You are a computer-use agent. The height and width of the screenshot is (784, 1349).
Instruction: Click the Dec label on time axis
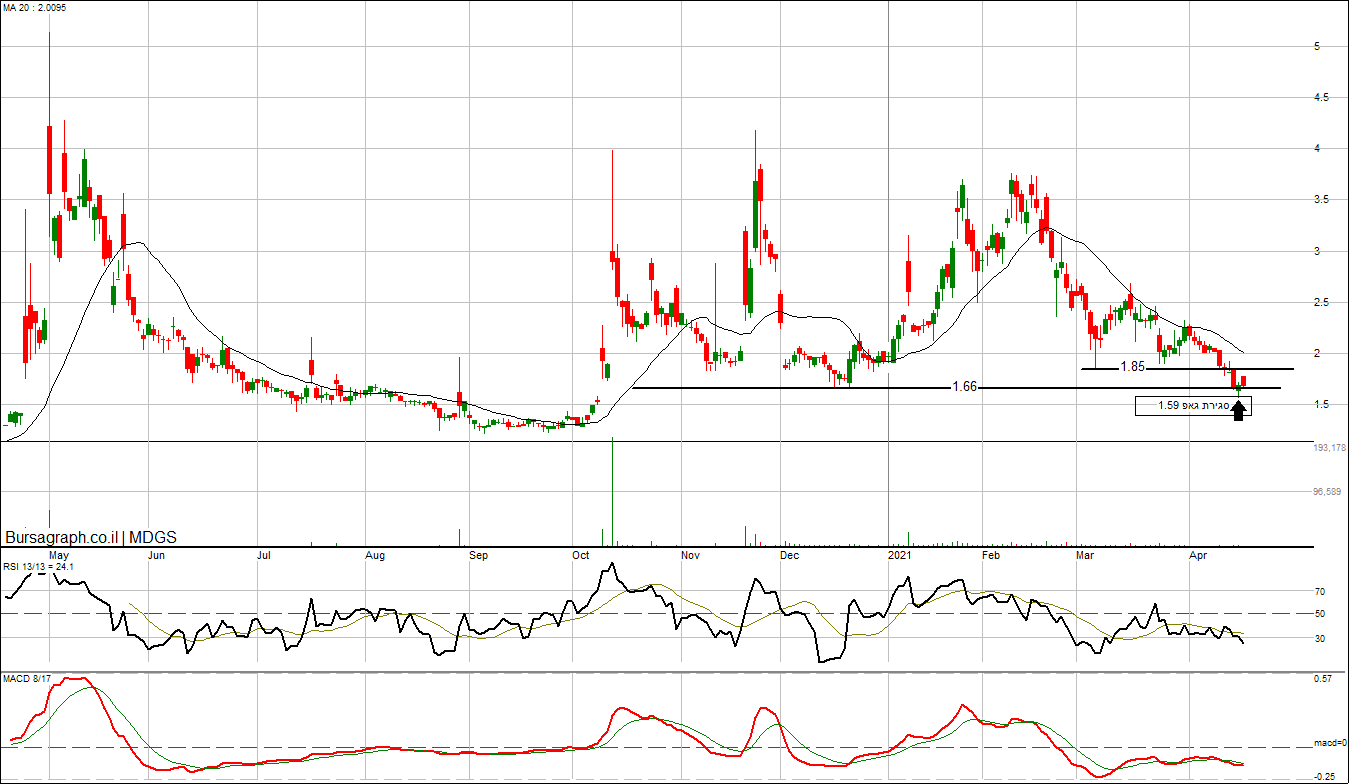[x=790, y=554]
